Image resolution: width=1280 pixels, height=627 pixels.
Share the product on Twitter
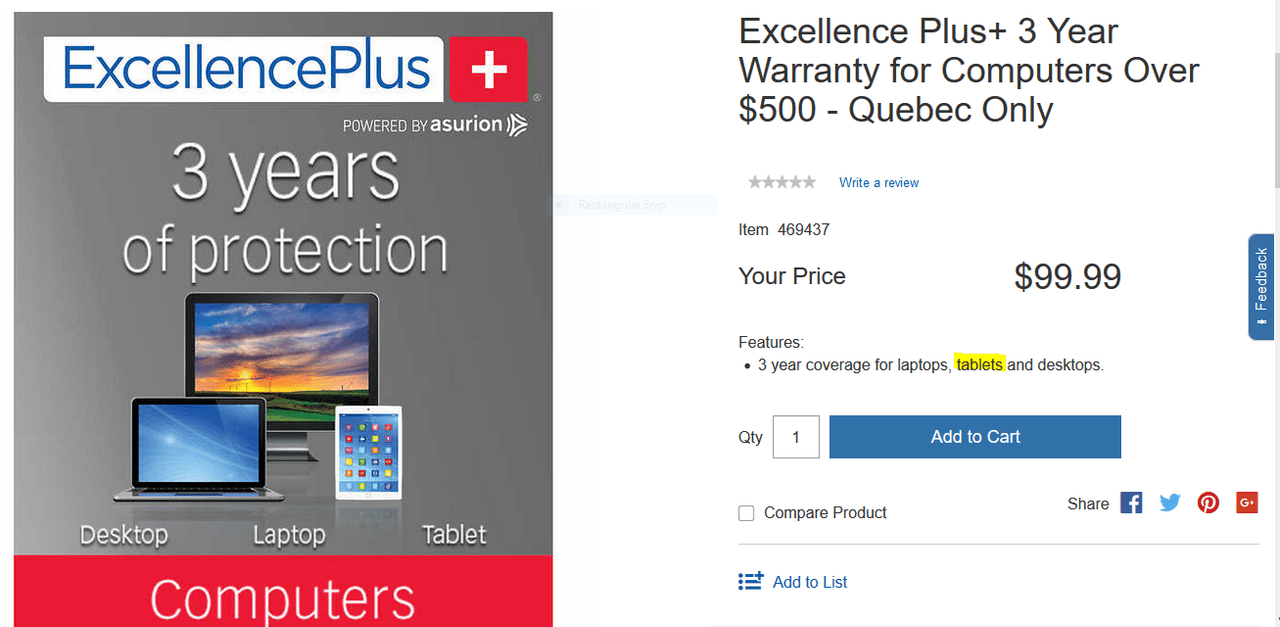click(x=1169, y=502)
